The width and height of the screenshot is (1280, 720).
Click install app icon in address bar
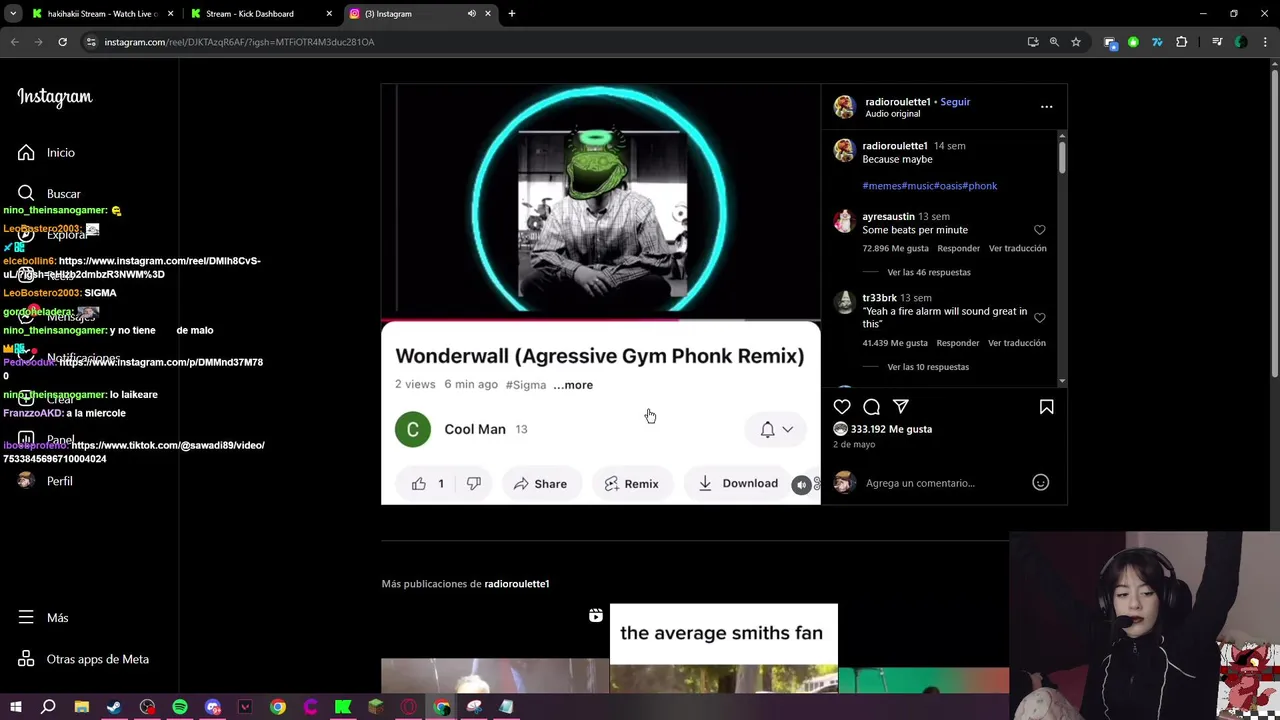tap(1033, 42)
